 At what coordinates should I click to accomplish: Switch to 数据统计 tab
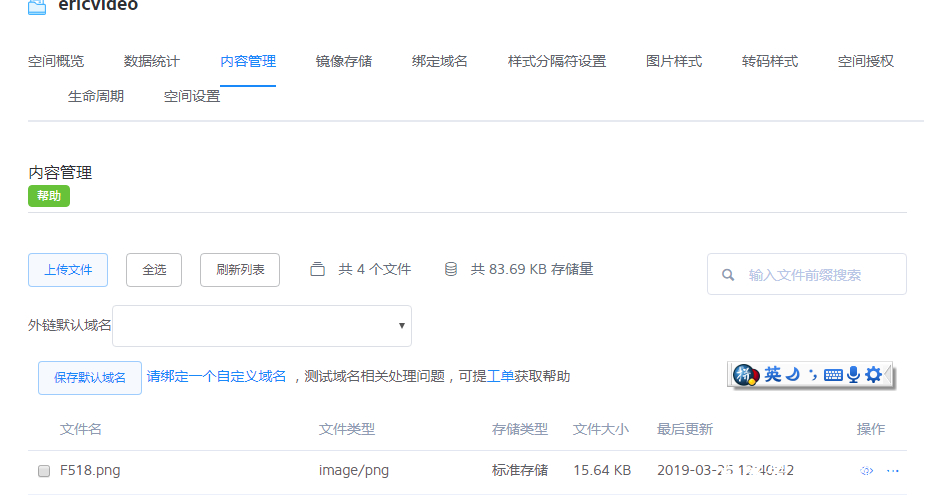tap(152, 61)
